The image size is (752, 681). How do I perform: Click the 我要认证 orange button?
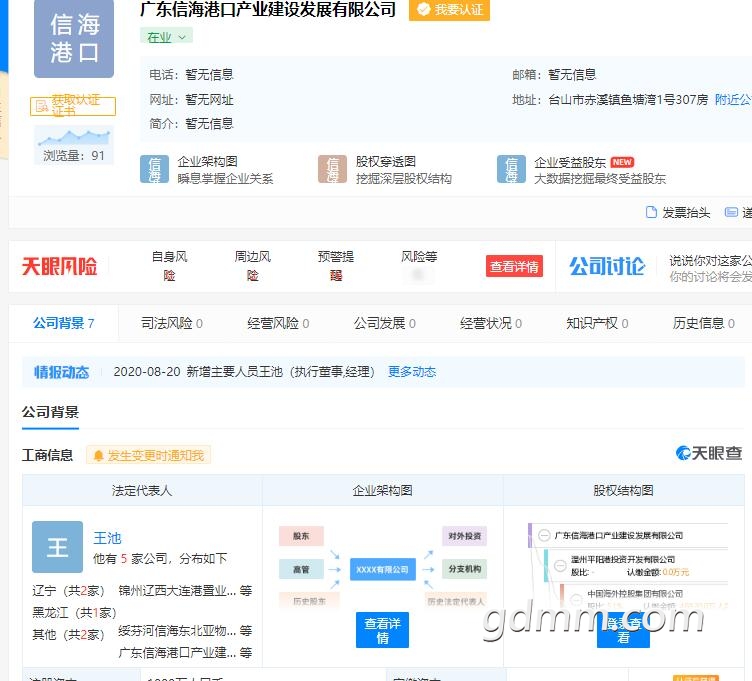449,10
